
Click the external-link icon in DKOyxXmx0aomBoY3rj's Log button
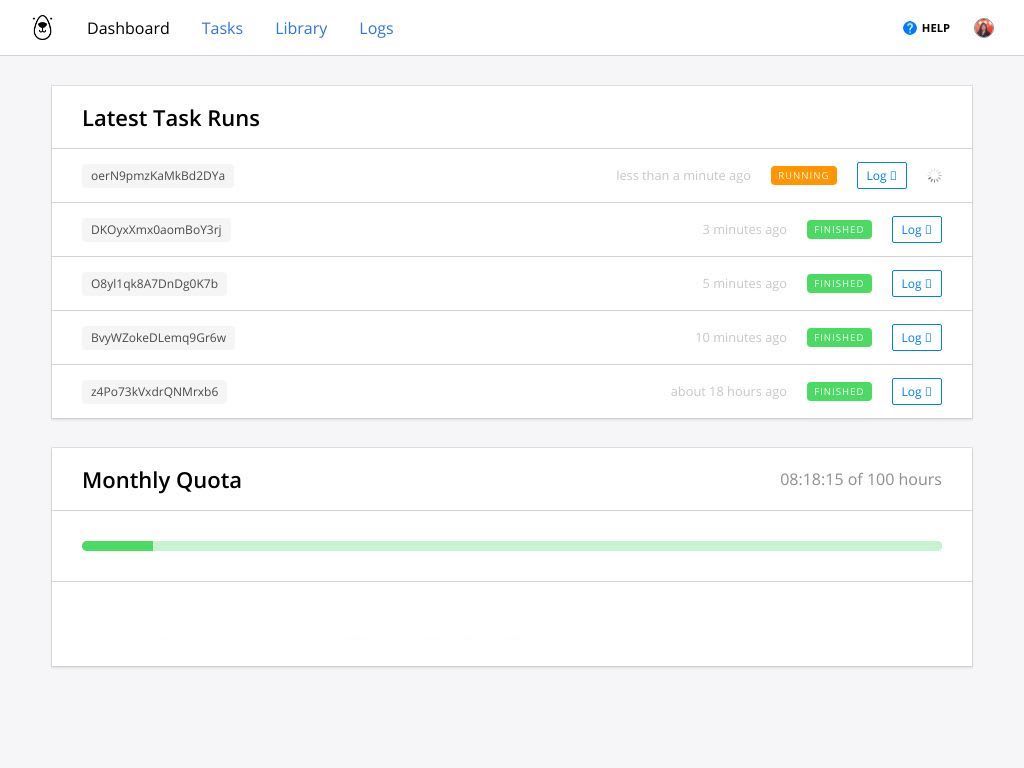(x=928, y=229)
